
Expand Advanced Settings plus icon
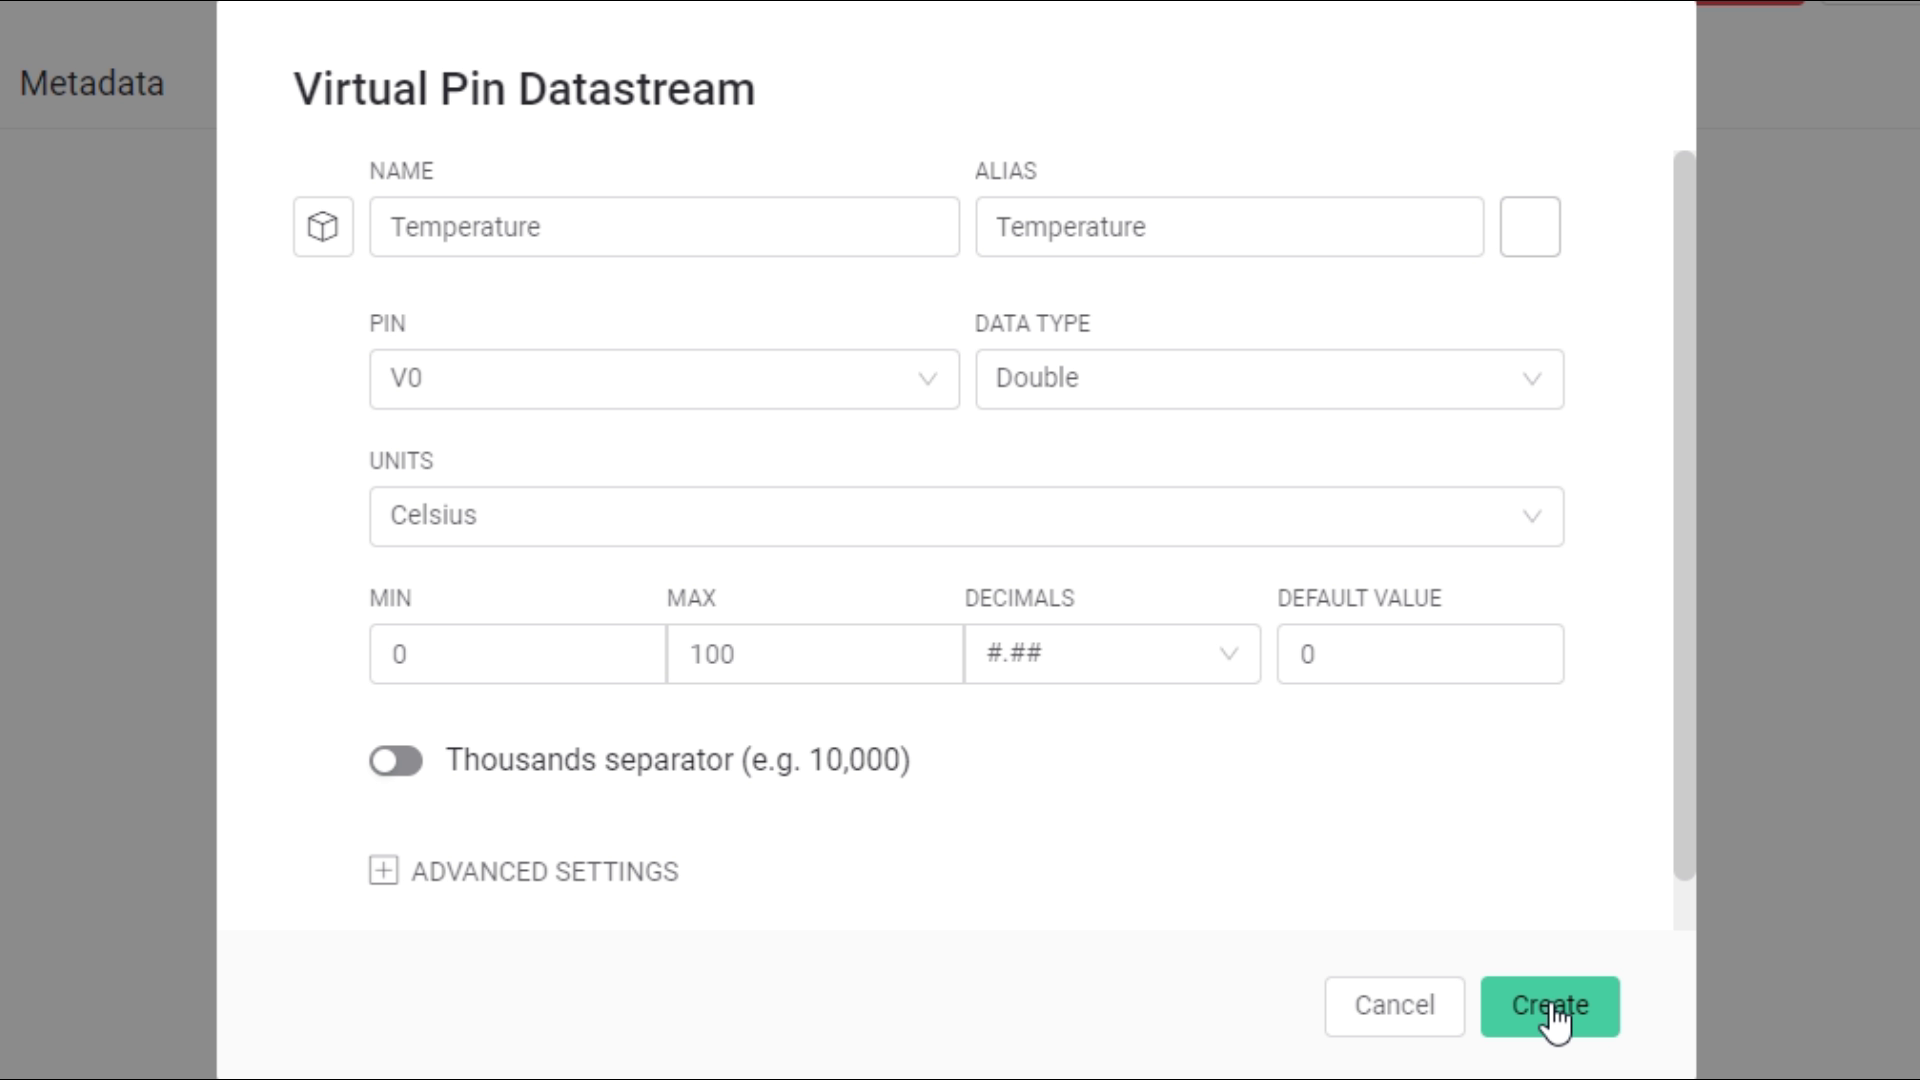pyautogui.click(x=383, y=870)
